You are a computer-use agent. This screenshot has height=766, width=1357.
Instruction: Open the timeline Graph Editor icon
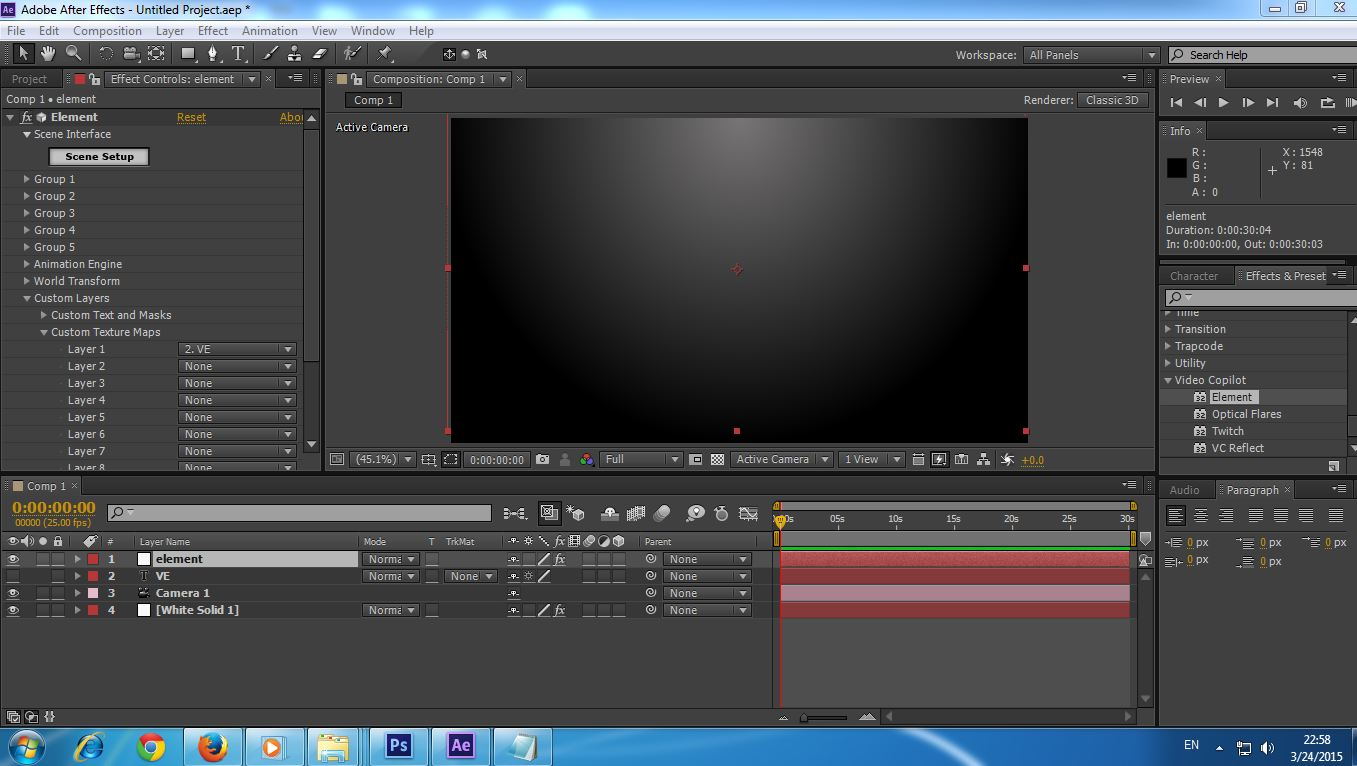748,514
